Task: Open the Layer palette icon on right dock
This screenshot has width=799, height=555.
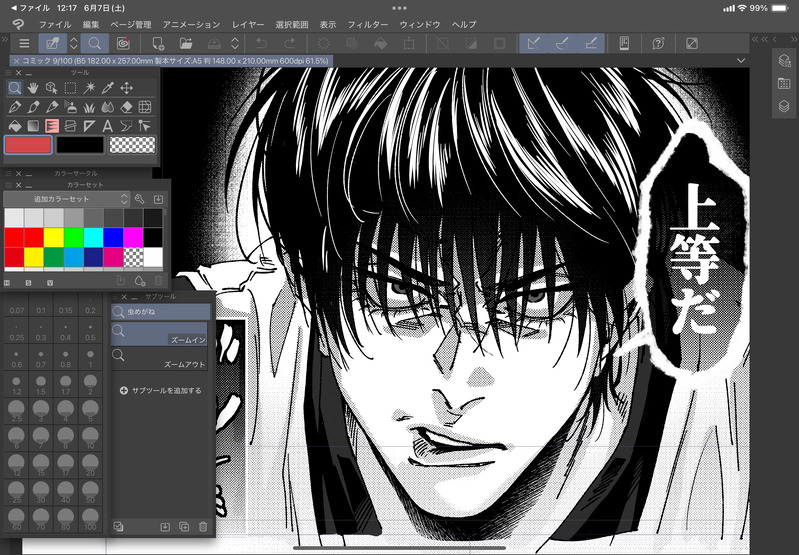Action: pos(785,105)
